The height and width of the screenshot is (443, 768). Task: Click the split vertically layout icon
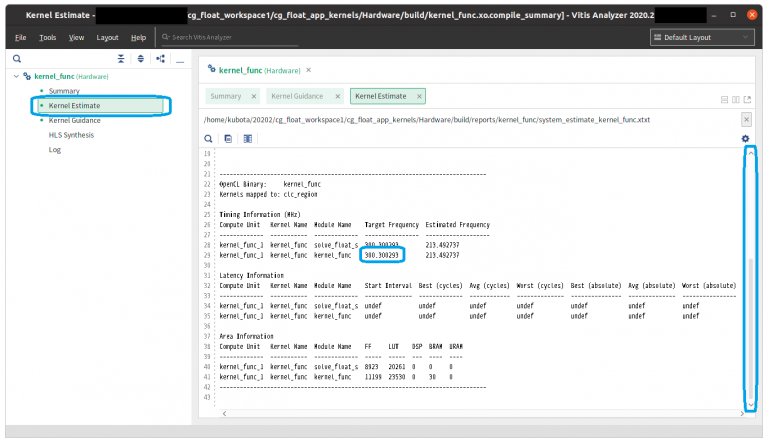tap(737, 99)
